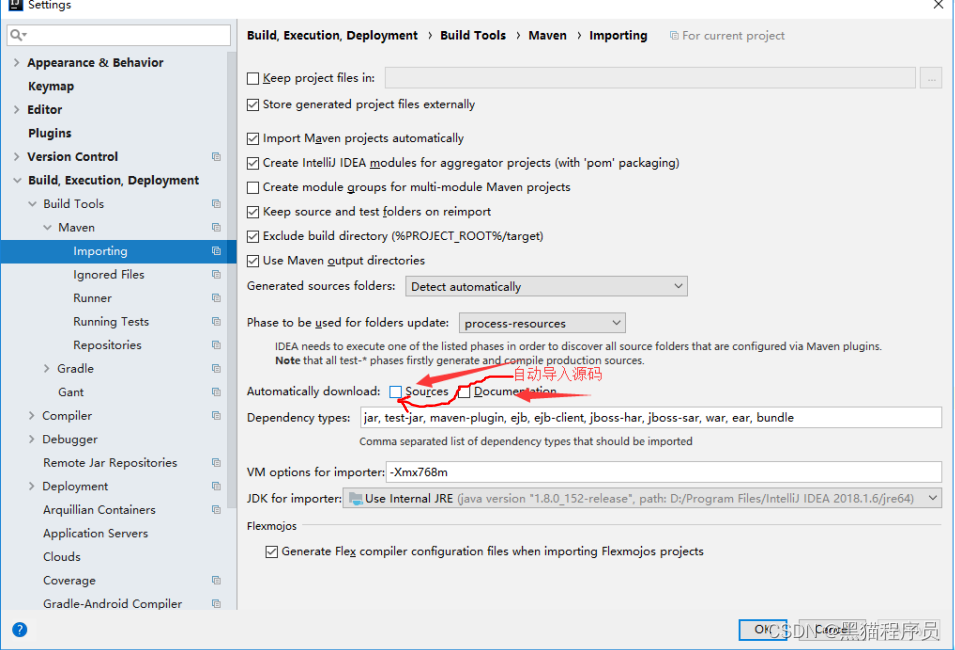955x650 pixels.
Task: Expand Version Control section
Action: click(x=16, y=157)
